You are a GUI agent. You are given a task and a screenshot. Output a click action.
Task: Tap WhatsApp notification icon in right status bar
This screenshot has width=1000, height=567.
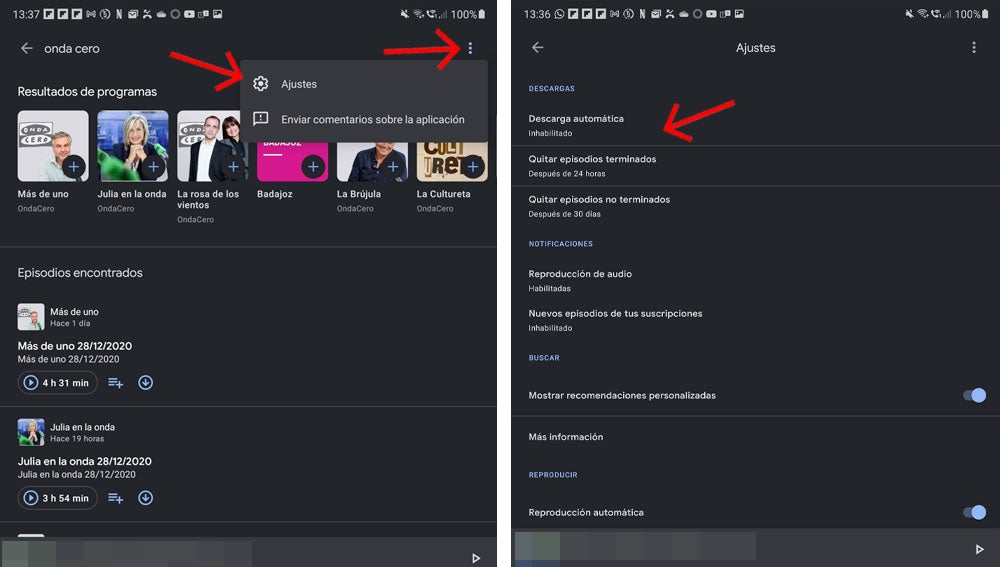[x=559, y=14]
